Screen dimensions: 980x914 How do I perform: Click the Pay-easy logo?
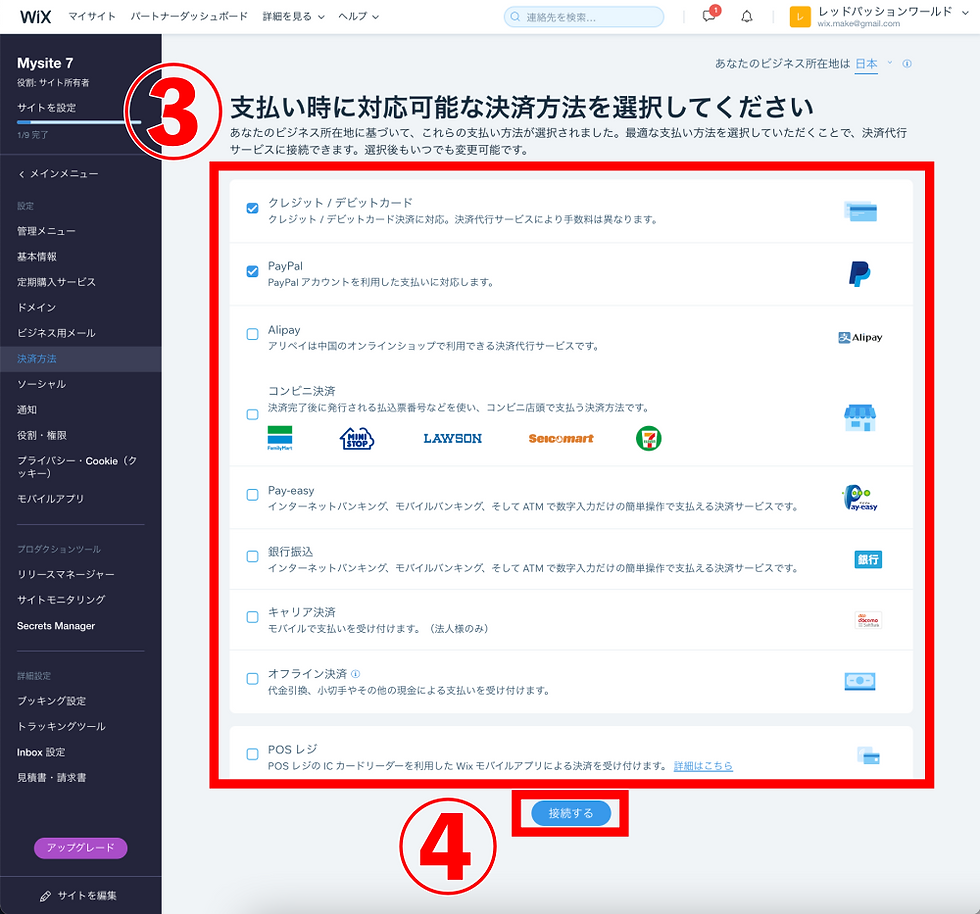click(860, 498)
